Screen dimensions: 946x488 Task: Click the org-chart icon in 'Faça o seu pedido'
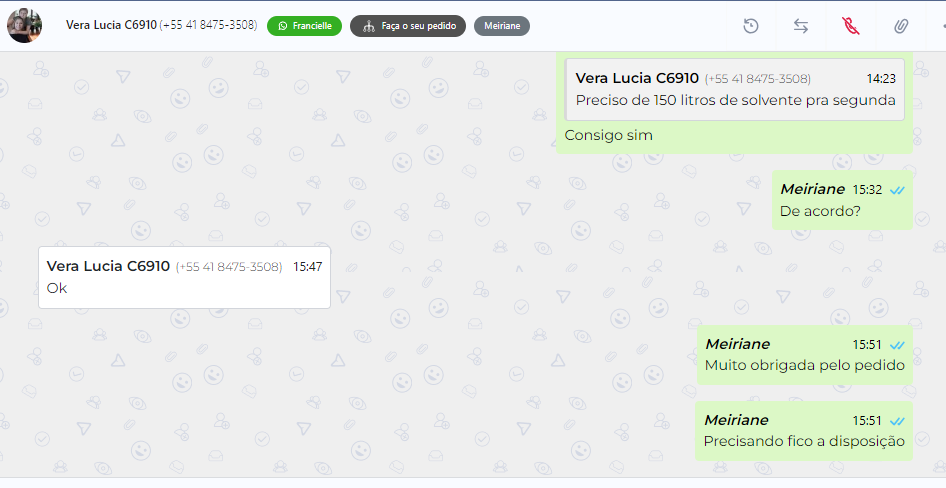369,27
